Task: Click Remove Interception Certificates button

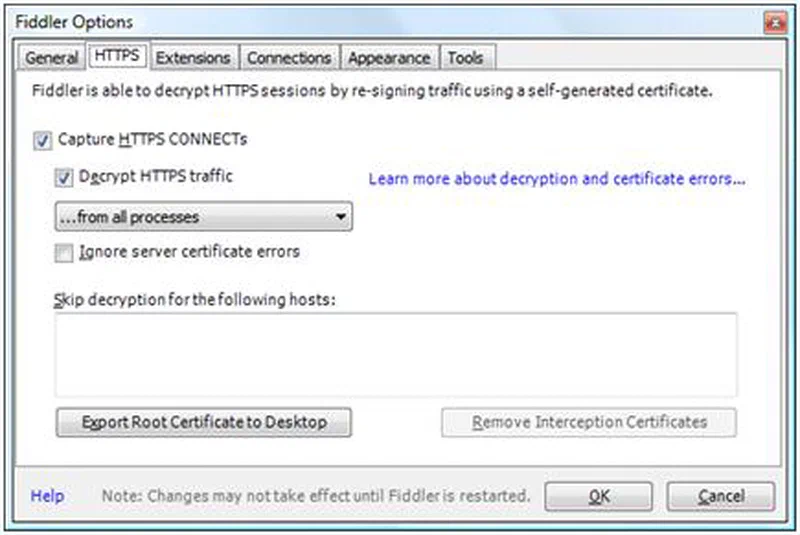Action: 589,422
